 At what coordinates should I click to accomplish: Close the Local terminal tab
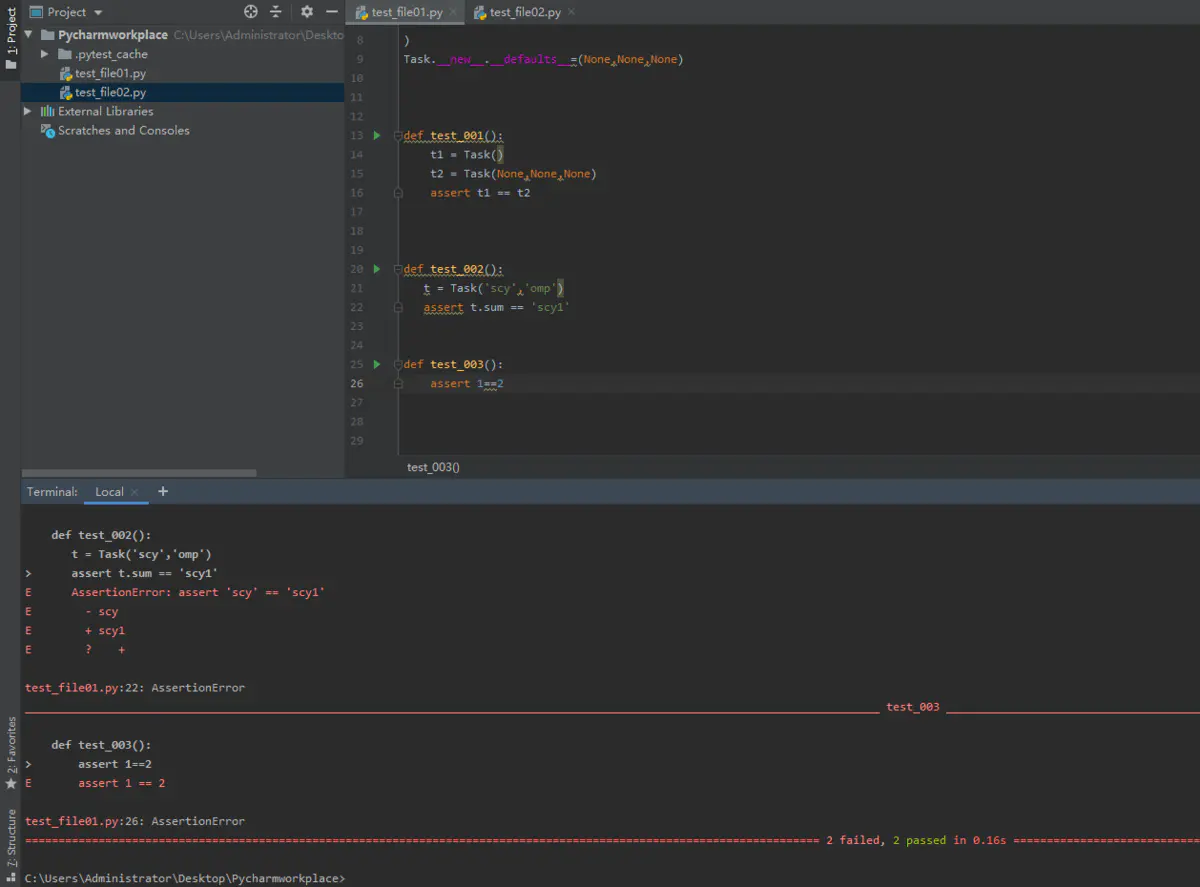pyautogui.click(x=135, y=493)
